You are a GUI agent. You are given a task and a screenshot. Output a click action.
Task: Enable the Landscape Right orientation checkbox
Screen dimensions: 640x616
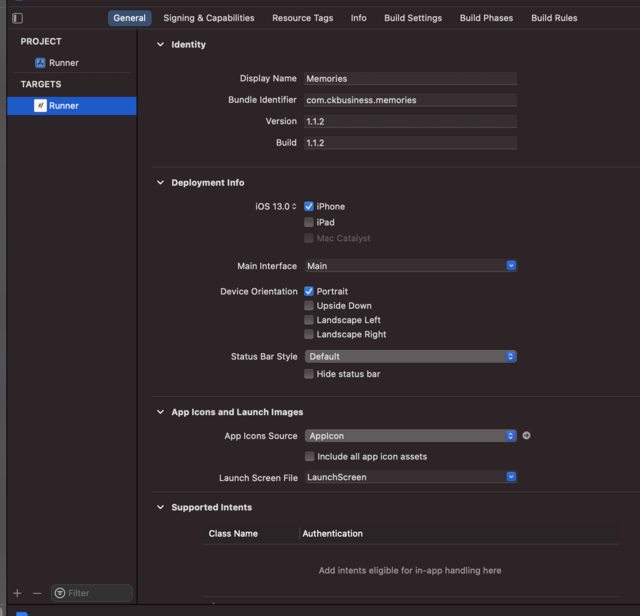click(309, 334)
